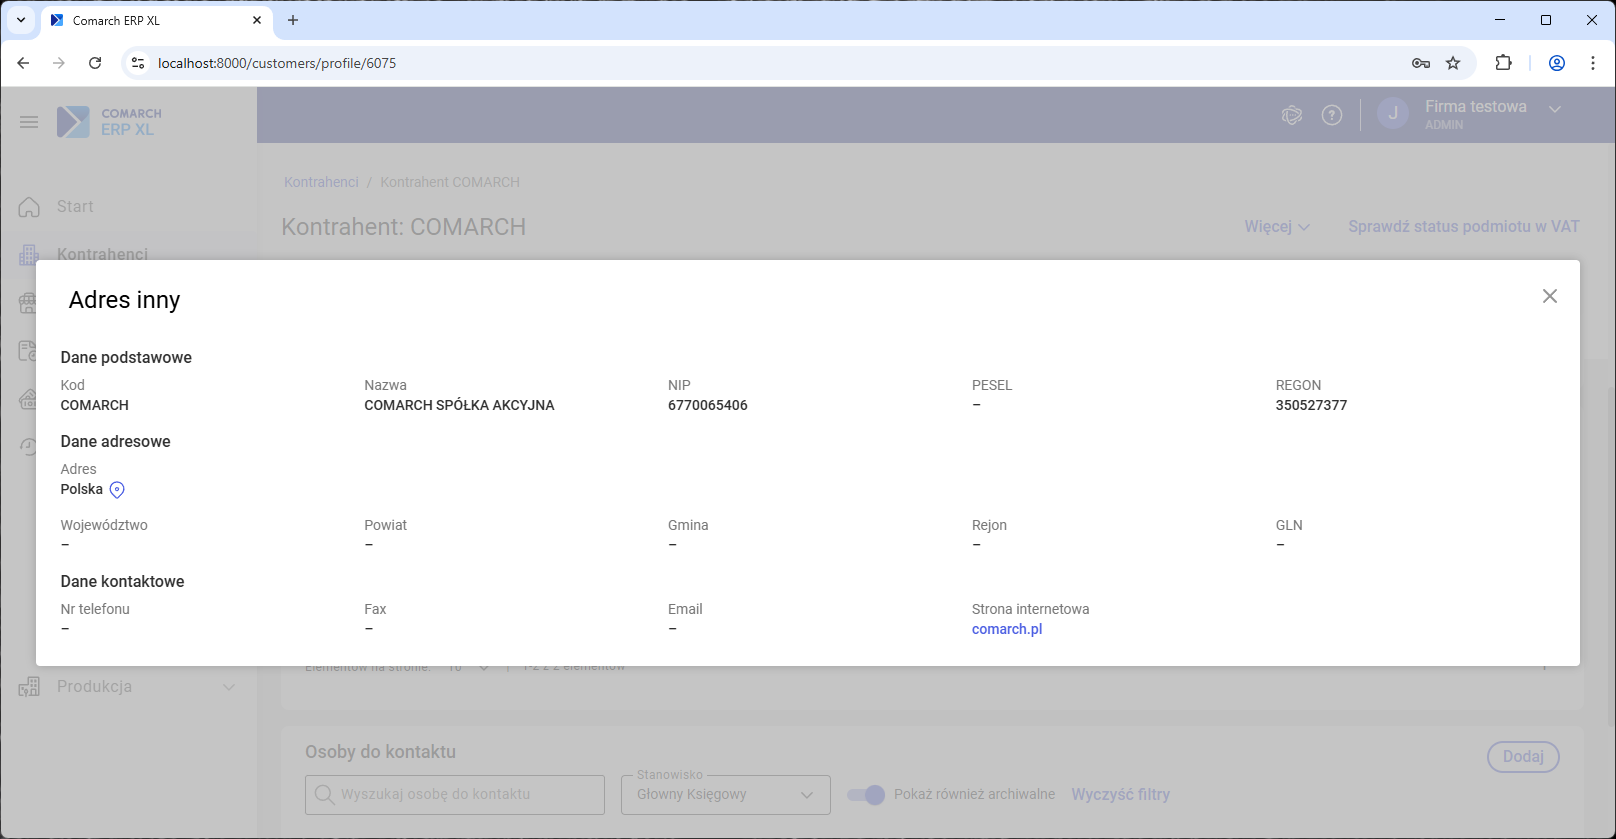This screenshot has height=839, width=1616.
Task: Bookmark this page with the star icon
Action: [x=1453, y=63]
